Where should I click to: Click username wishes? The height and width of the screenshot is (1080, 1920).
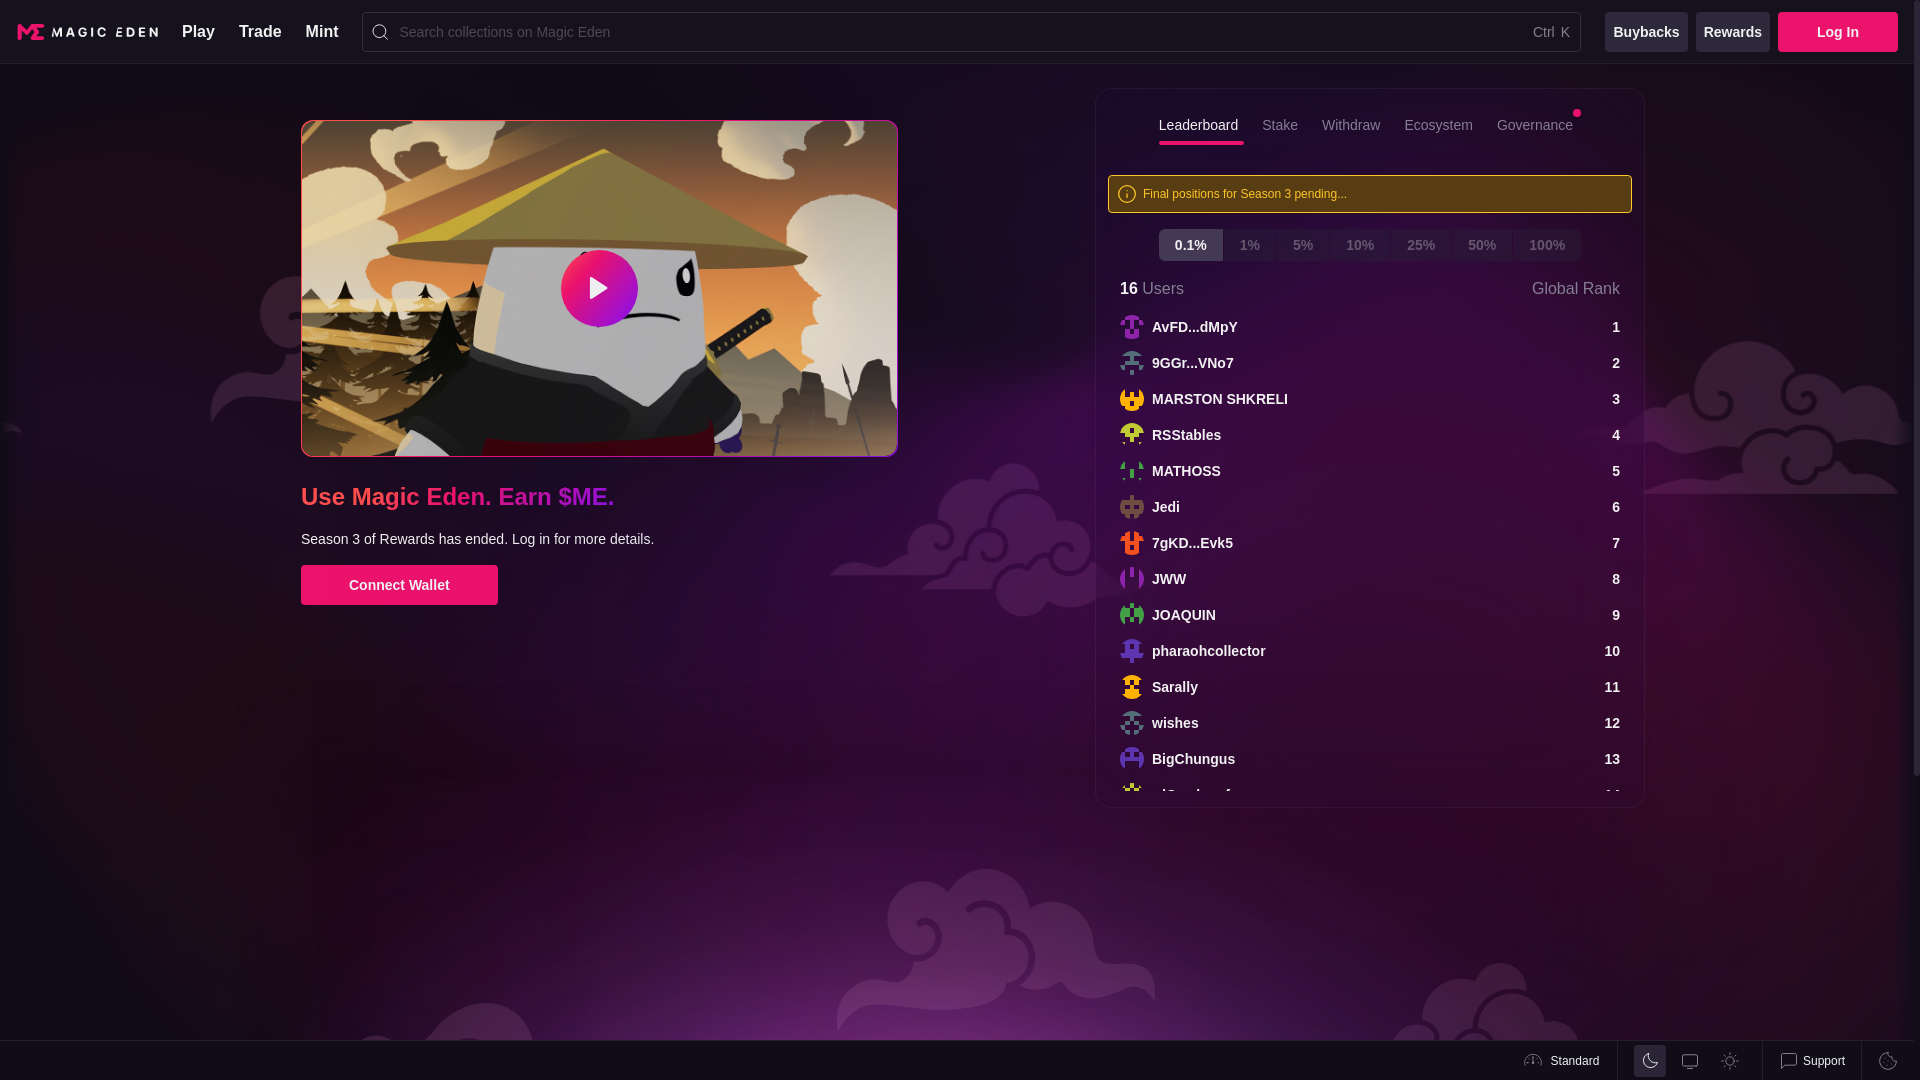click(1175, 723)
